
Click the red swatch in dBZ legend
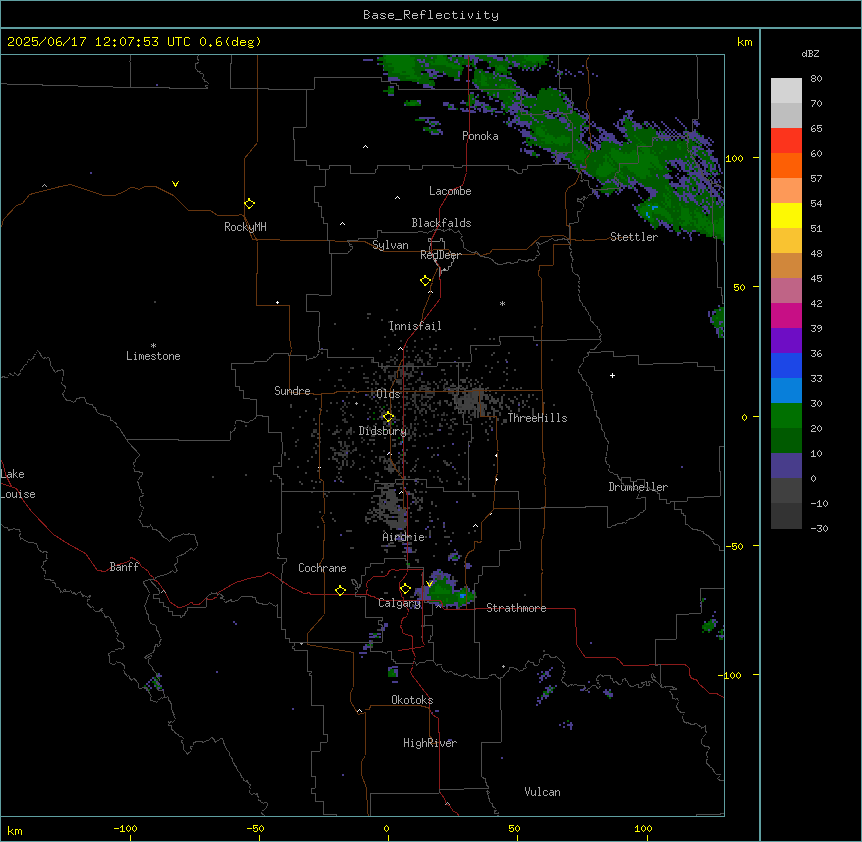[786, 141]
